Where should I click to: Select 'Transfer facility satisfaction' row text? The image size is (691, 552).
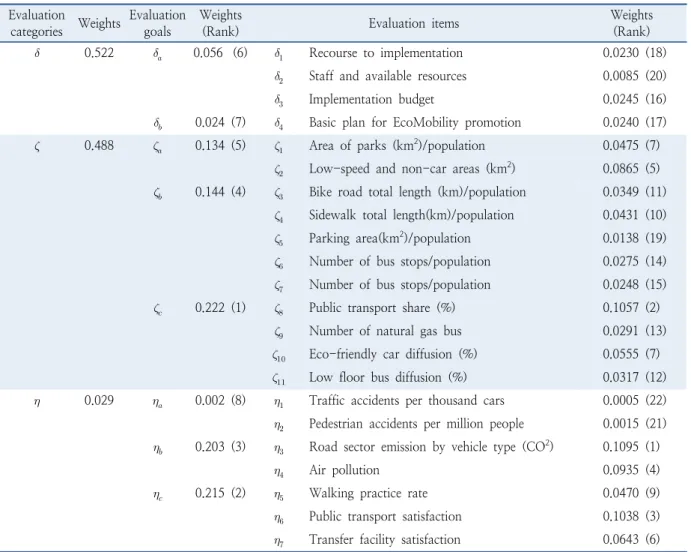(x=384, y=540)
